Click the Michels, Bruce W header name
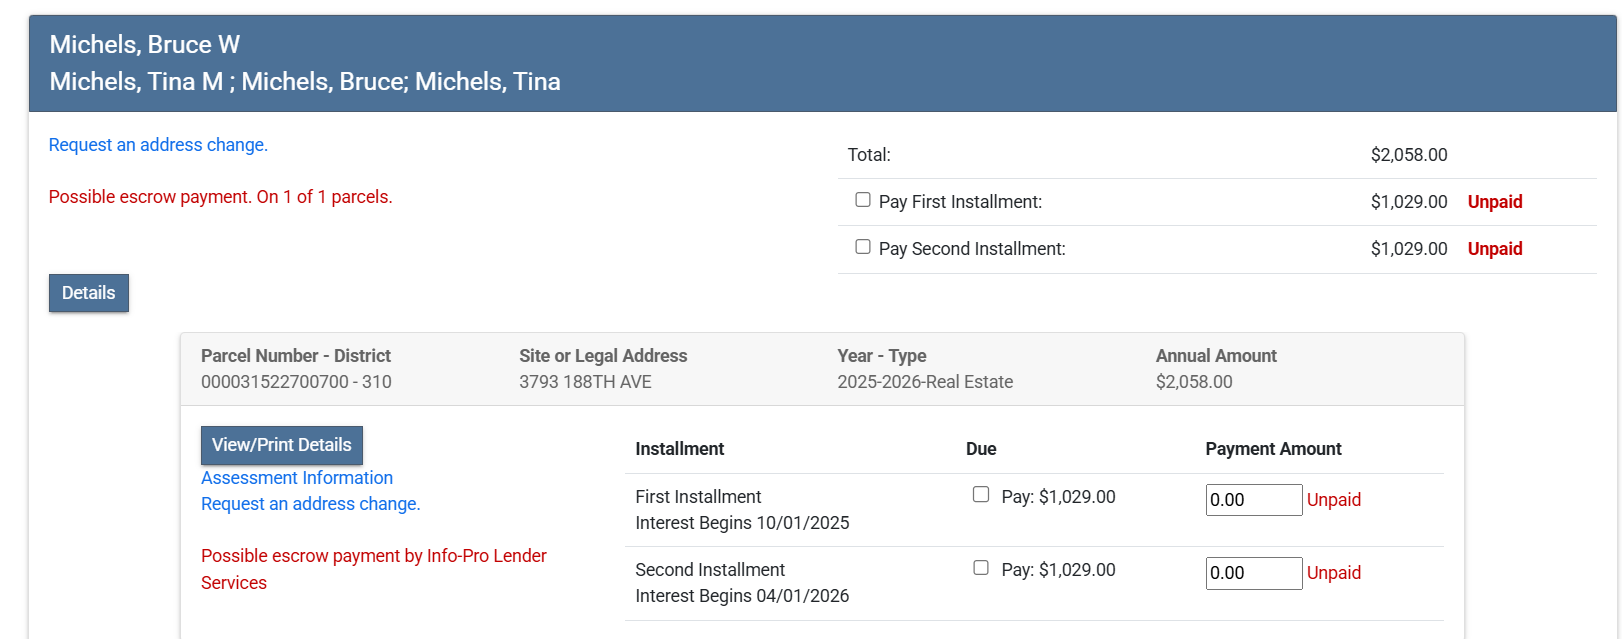Screen dimensions: 1622x639 tap(145, 45)
